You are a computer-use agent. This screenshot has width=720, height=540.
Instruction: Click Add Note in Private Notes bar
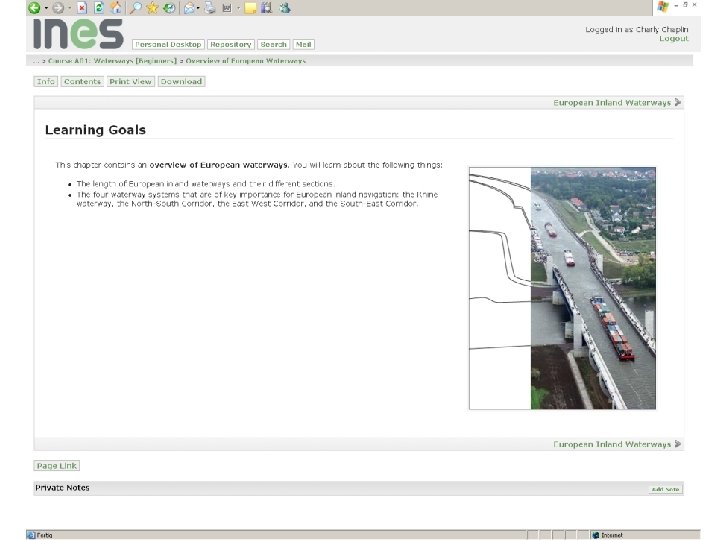coord(665,489)
